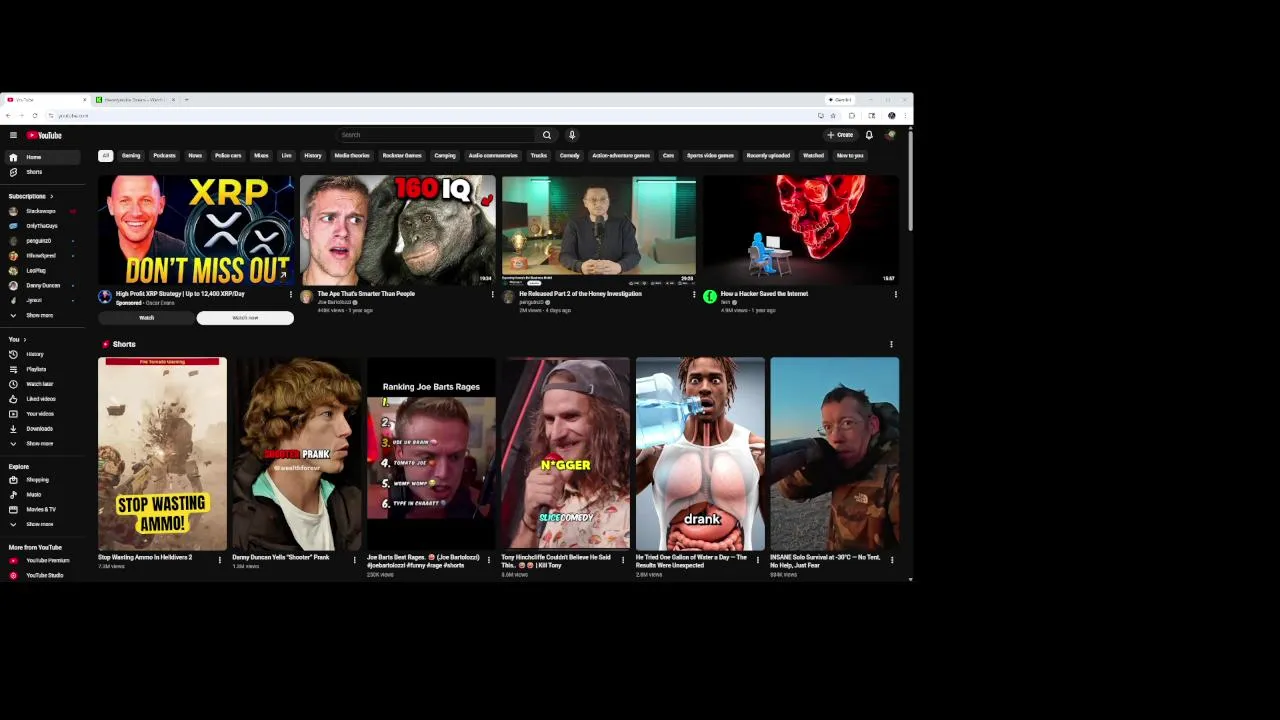The image size is (1280, 720).
Task: Select the Rockstar Games filter chip
Action: tap(402, 155)
